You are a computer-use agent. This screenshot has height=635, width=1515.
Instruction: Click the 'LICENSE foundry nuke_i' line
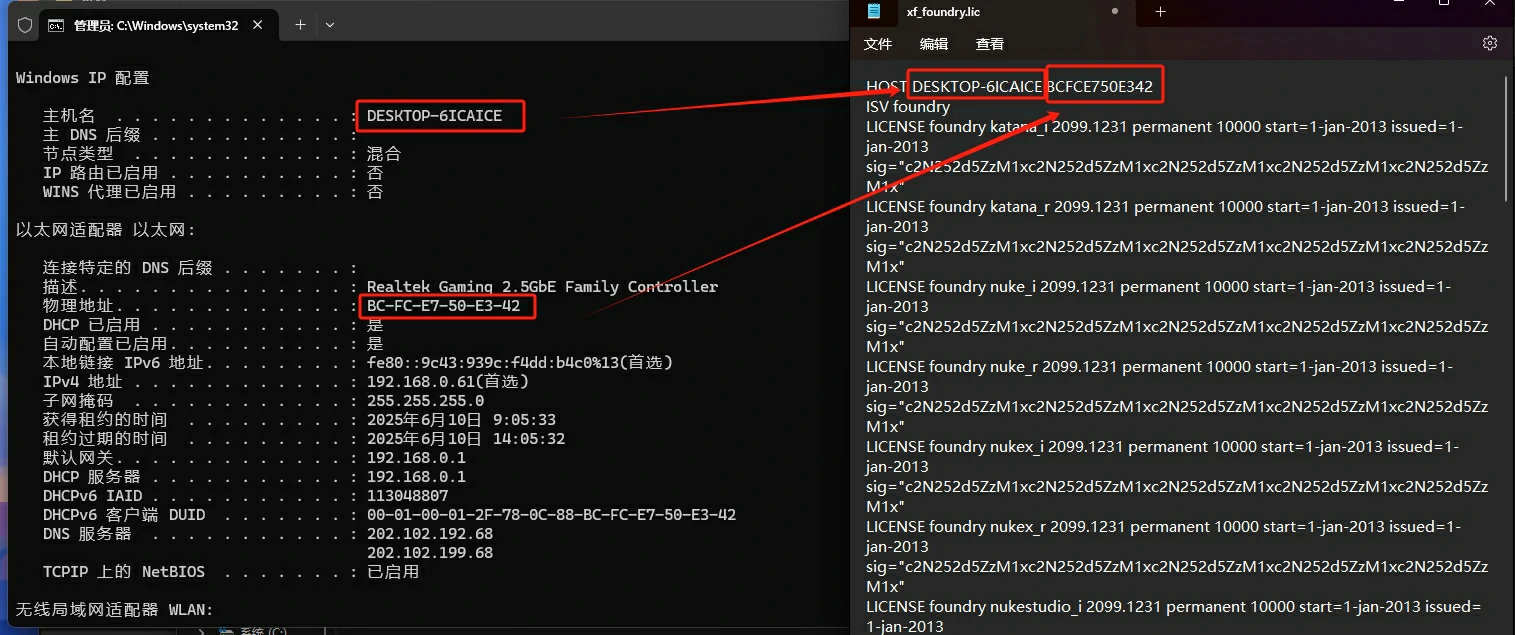click(x=1158, y=287)
